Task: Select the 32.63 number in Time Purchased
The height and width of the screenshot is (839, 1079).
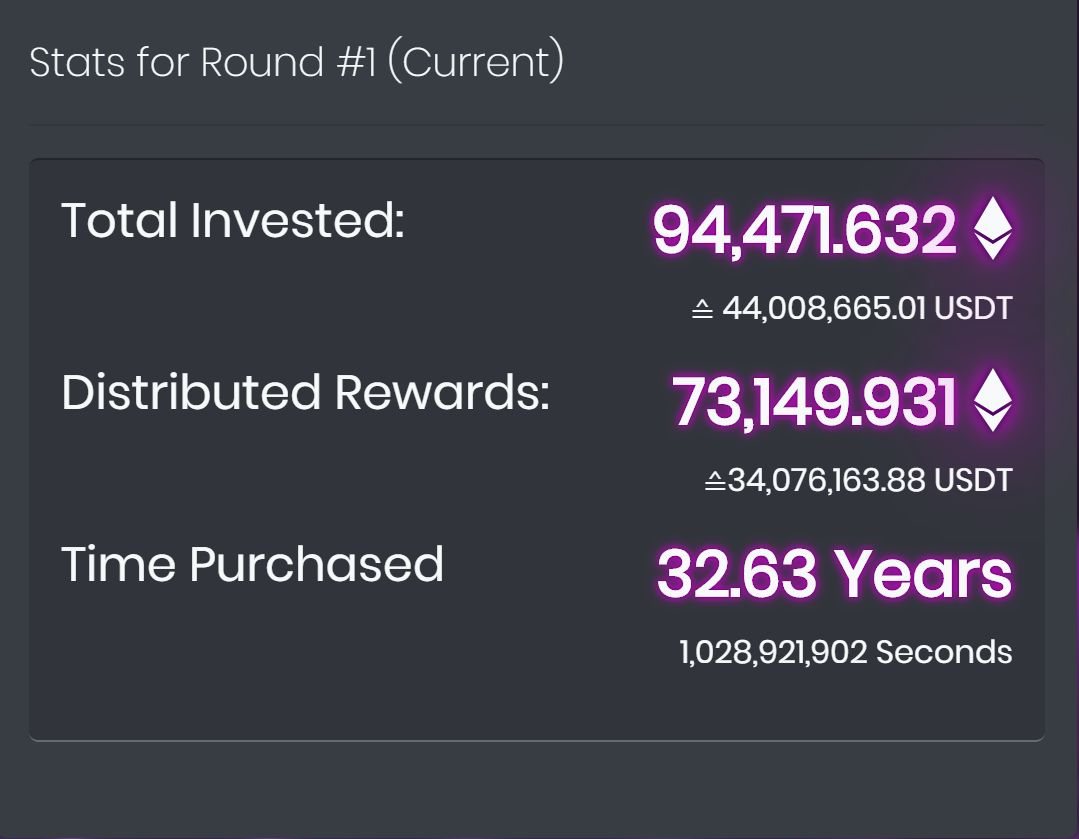Action: pos(737,574)
